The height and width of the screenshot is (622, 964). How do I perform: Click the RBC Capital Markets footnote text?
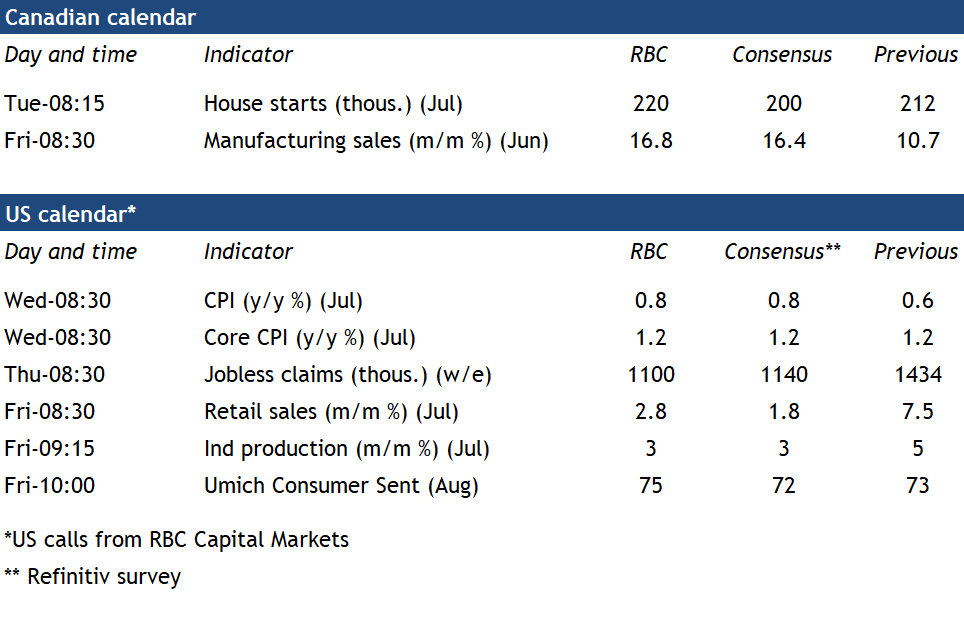click(177, 540)
